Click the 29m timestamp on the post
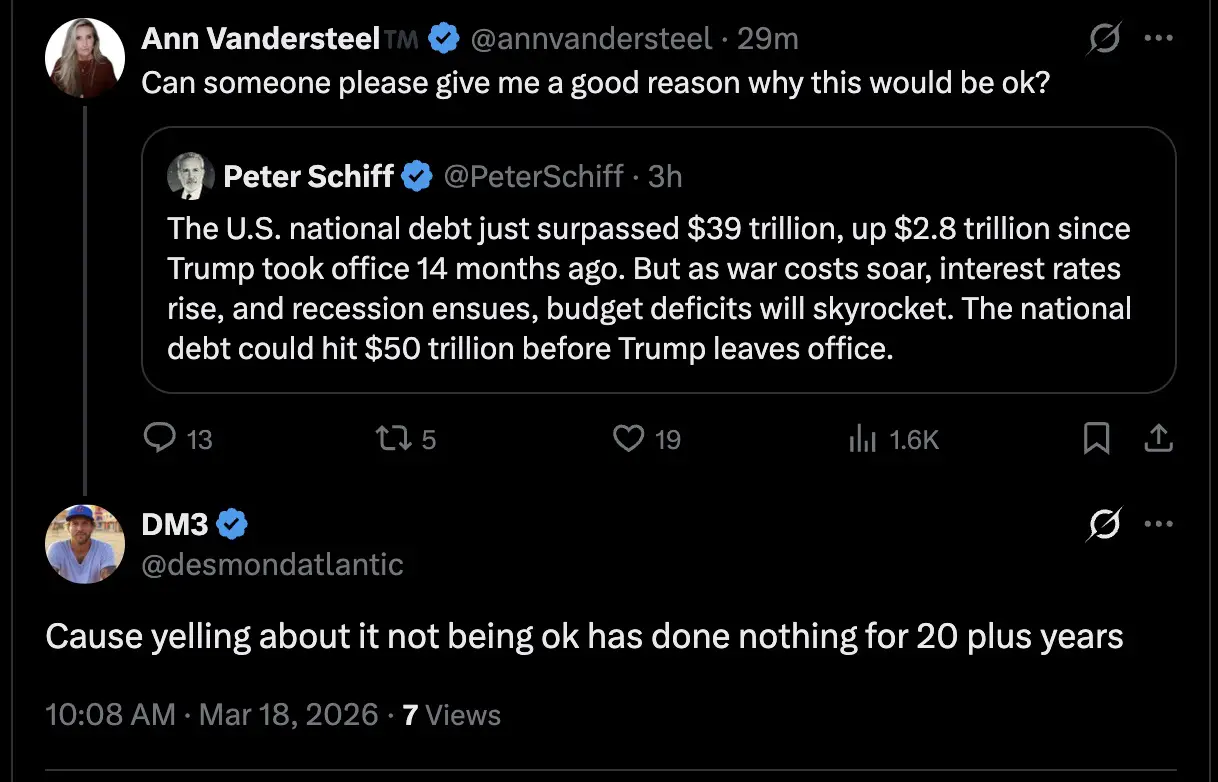The image size is (1218, 782). (768, 40)
